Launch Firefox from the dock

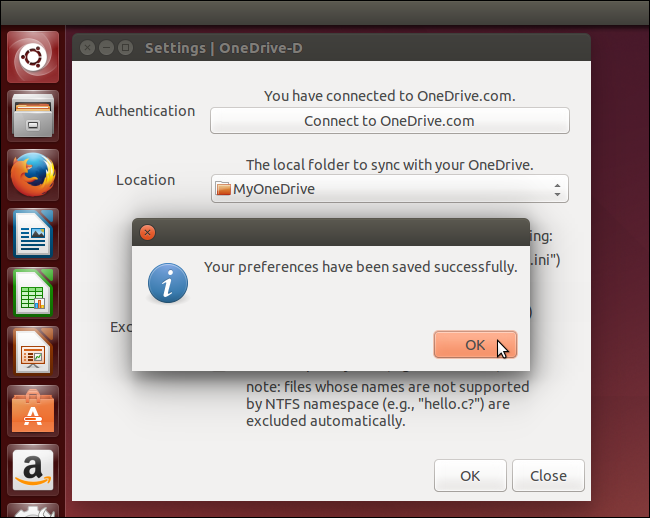point(33,175)
